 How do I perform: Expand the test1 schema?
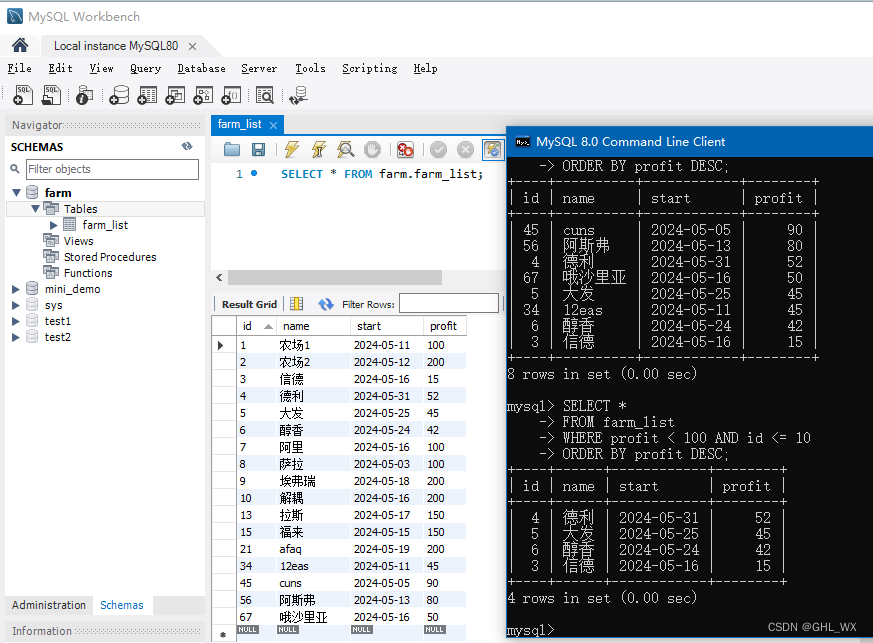(x=16, y=321)
